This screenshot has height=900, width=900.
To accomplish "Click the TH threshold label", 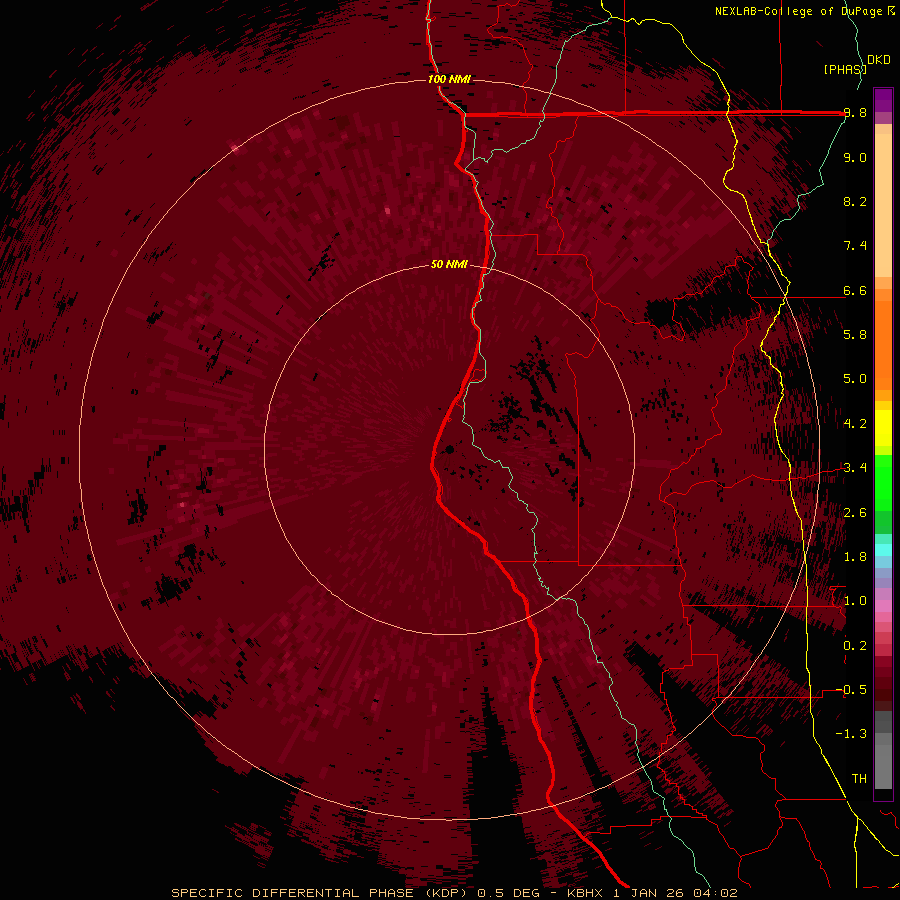I will click(x=859, y=779).
